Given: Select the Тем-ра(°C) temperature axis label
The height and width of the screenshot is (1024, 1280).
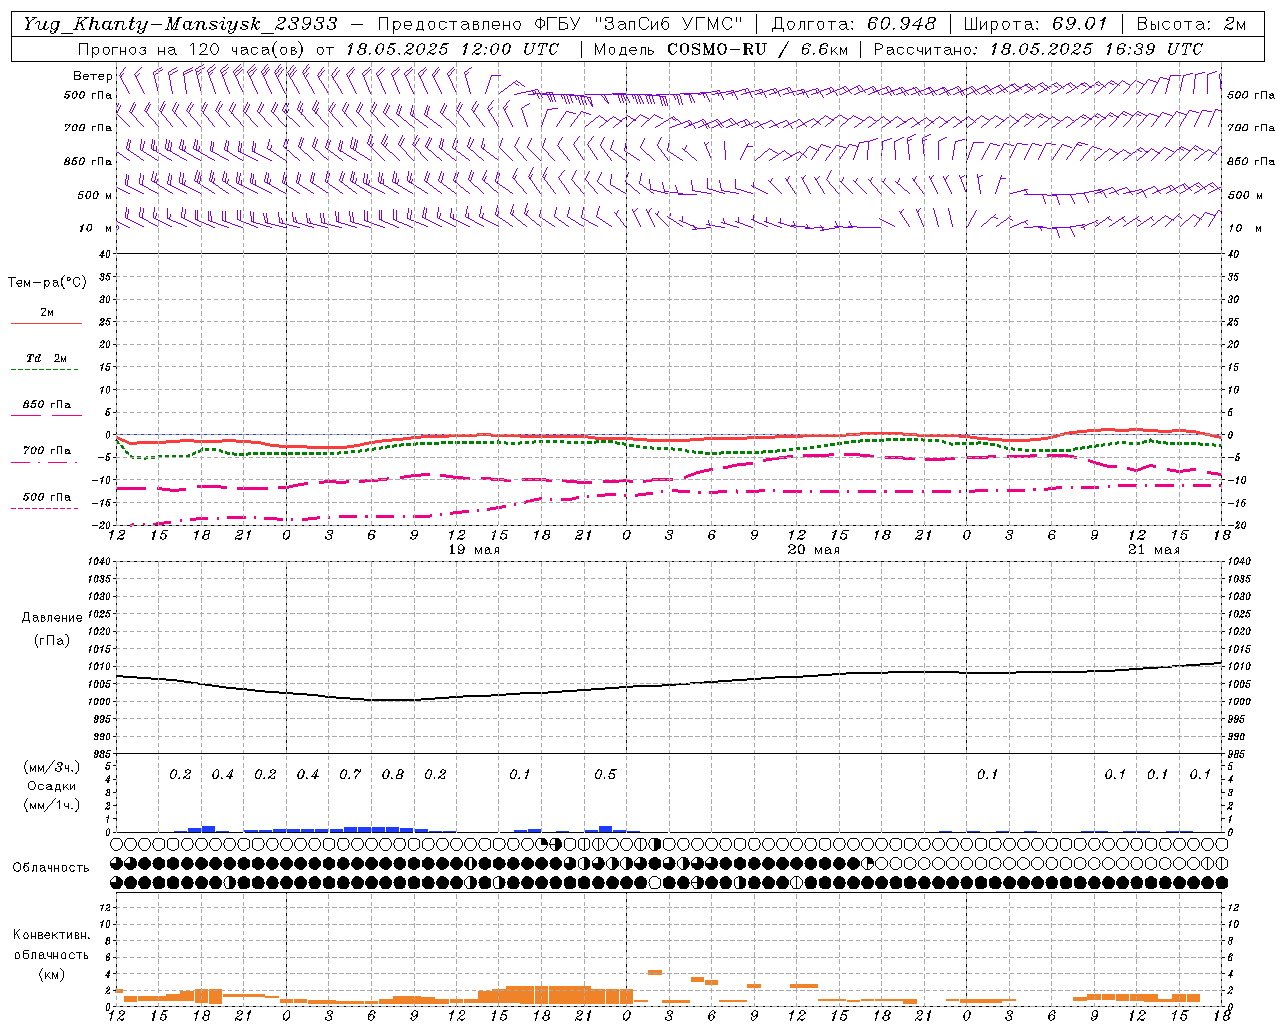Looking at the screenshot, I should [x=47, y=283].
